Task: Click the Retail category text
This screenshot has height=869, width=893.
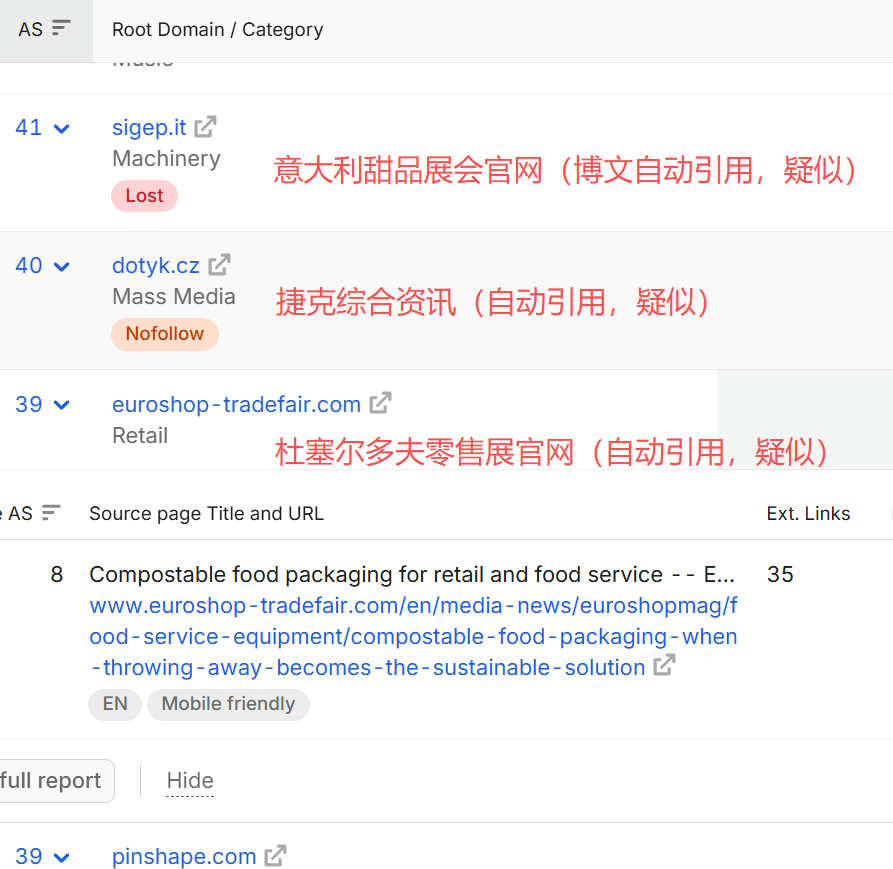Action: point(140,436)
